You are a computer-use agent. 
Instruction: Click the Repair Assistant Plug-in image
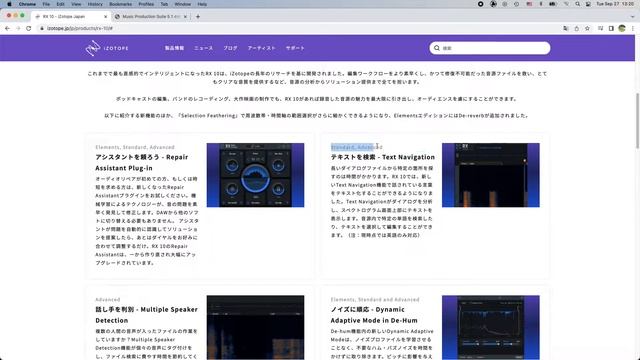pos(255,175)
